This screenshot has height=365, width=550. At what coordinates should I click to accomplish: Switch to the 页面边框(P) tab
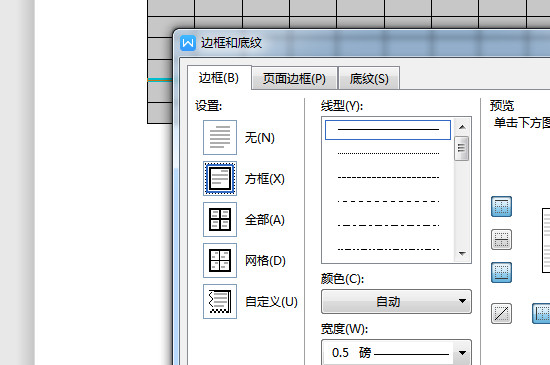[294, 78]
